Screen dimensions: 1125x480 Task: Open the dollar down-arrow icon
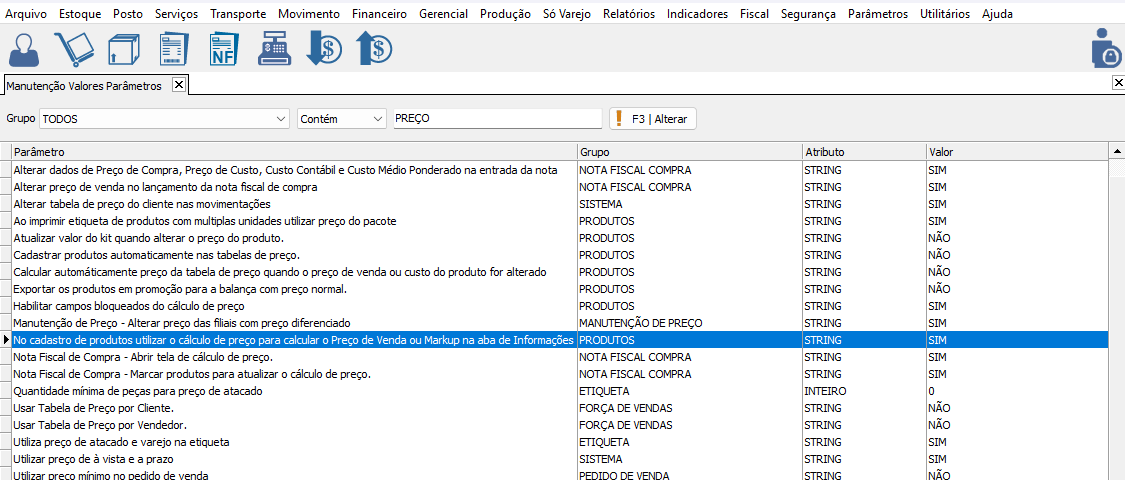[x=324, y=49]
